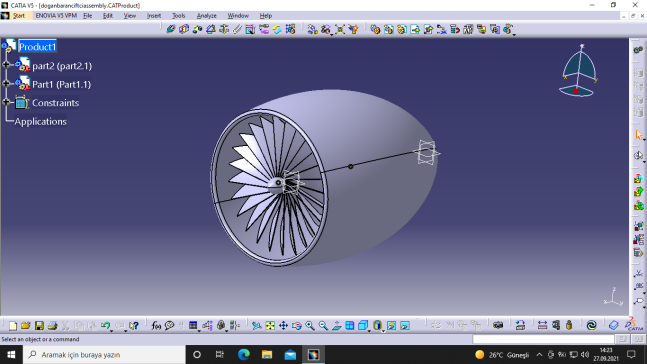Open the Tools menu
Screen dimensions: 647x364
point(178,16)
